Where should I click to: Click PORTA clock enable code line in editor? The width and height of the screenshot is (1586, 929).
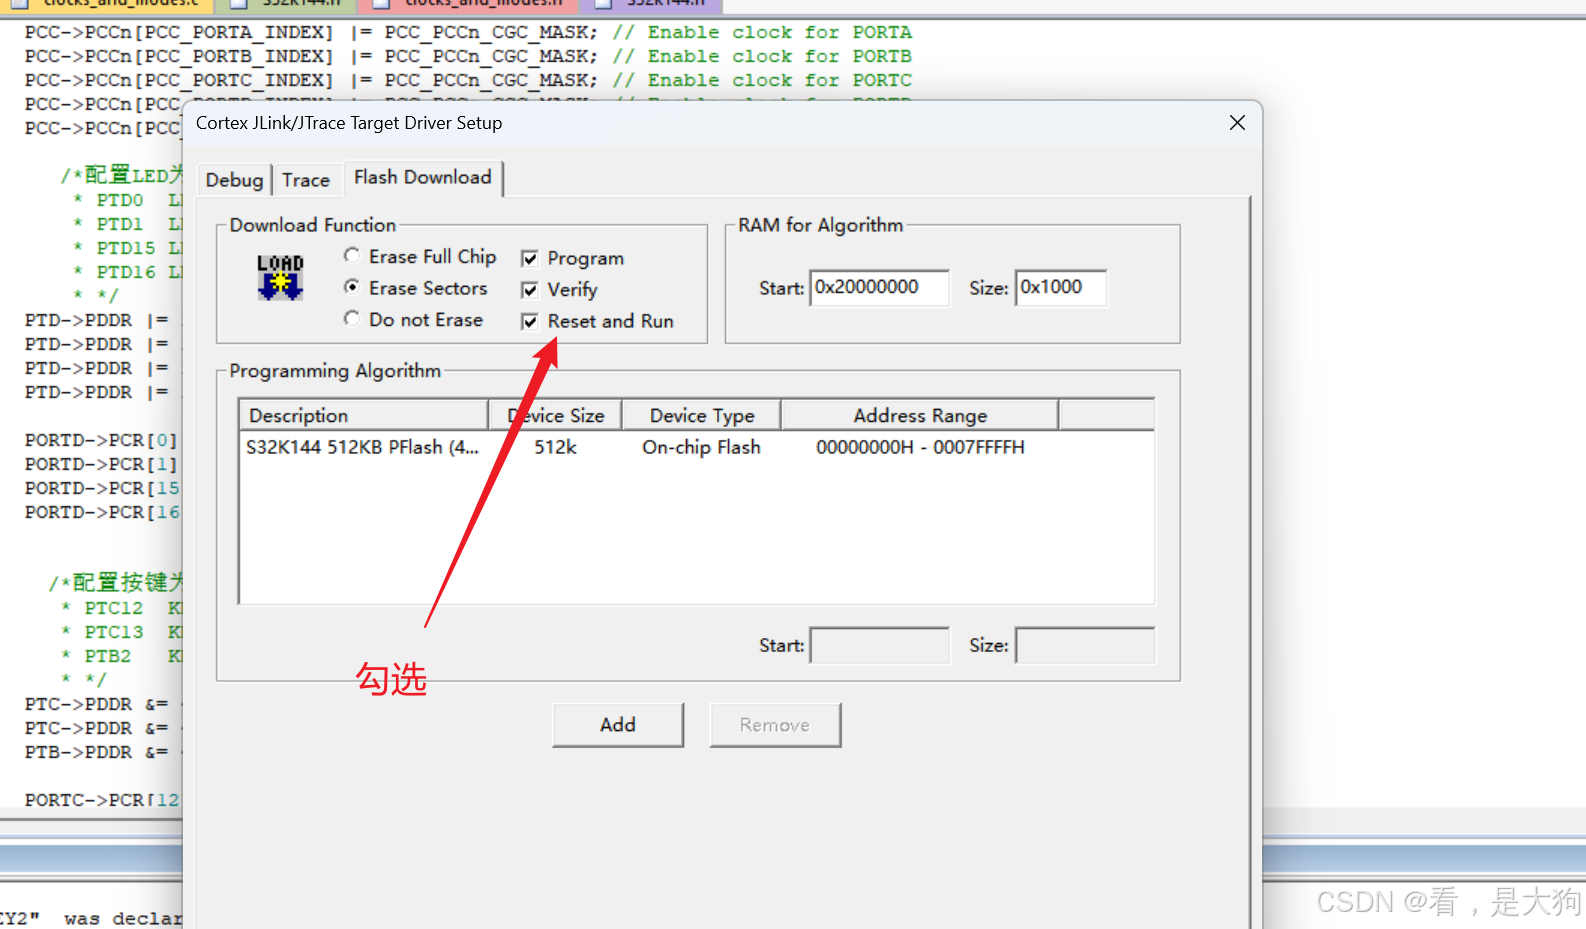[x=468, y=32]
